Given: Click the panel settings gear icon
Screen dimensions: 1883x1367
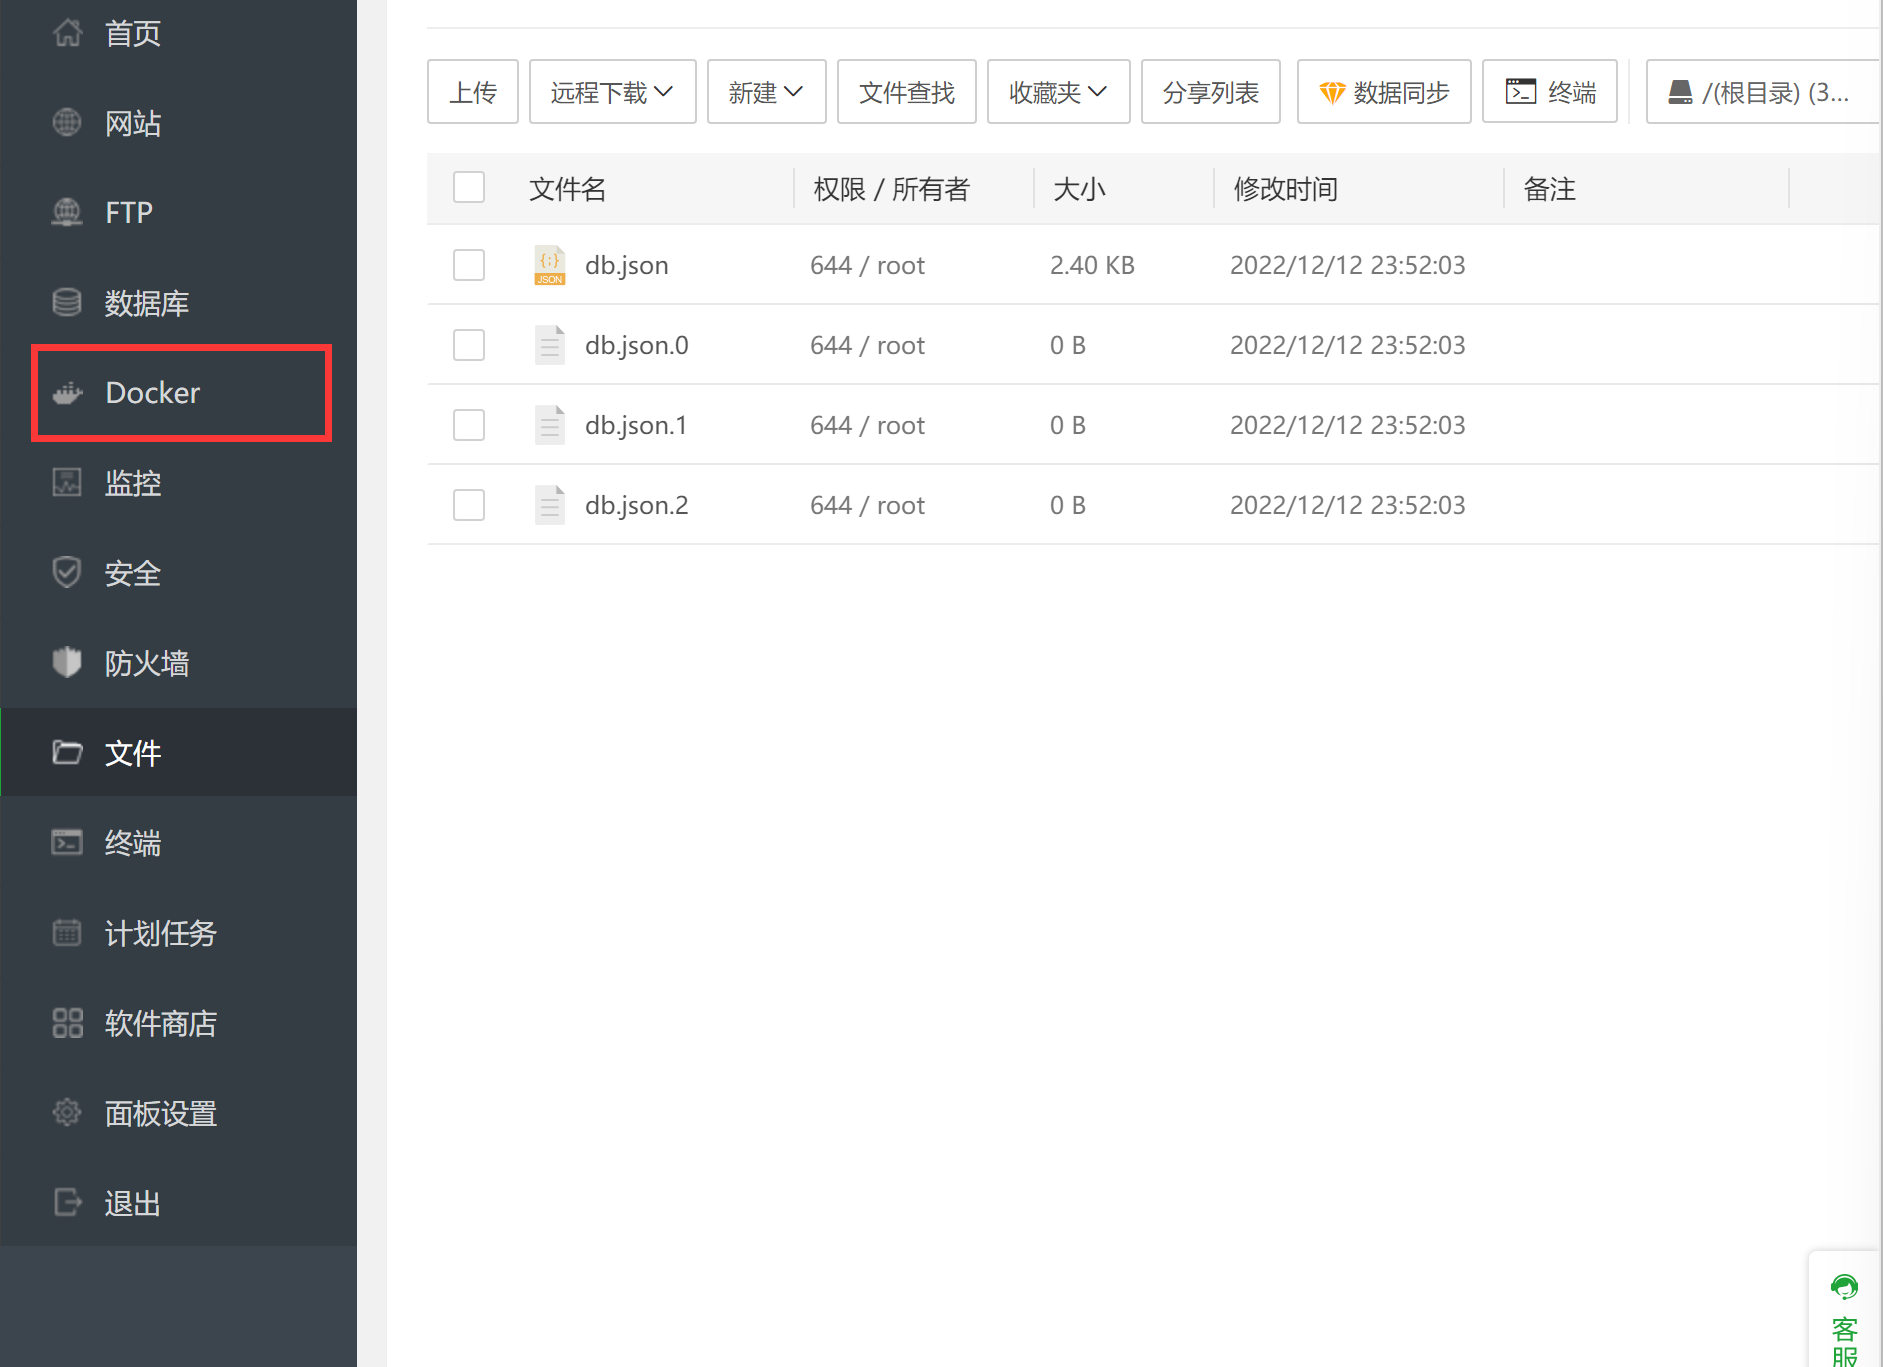Looking at the screenshot, I should (x=67, y=1112).
